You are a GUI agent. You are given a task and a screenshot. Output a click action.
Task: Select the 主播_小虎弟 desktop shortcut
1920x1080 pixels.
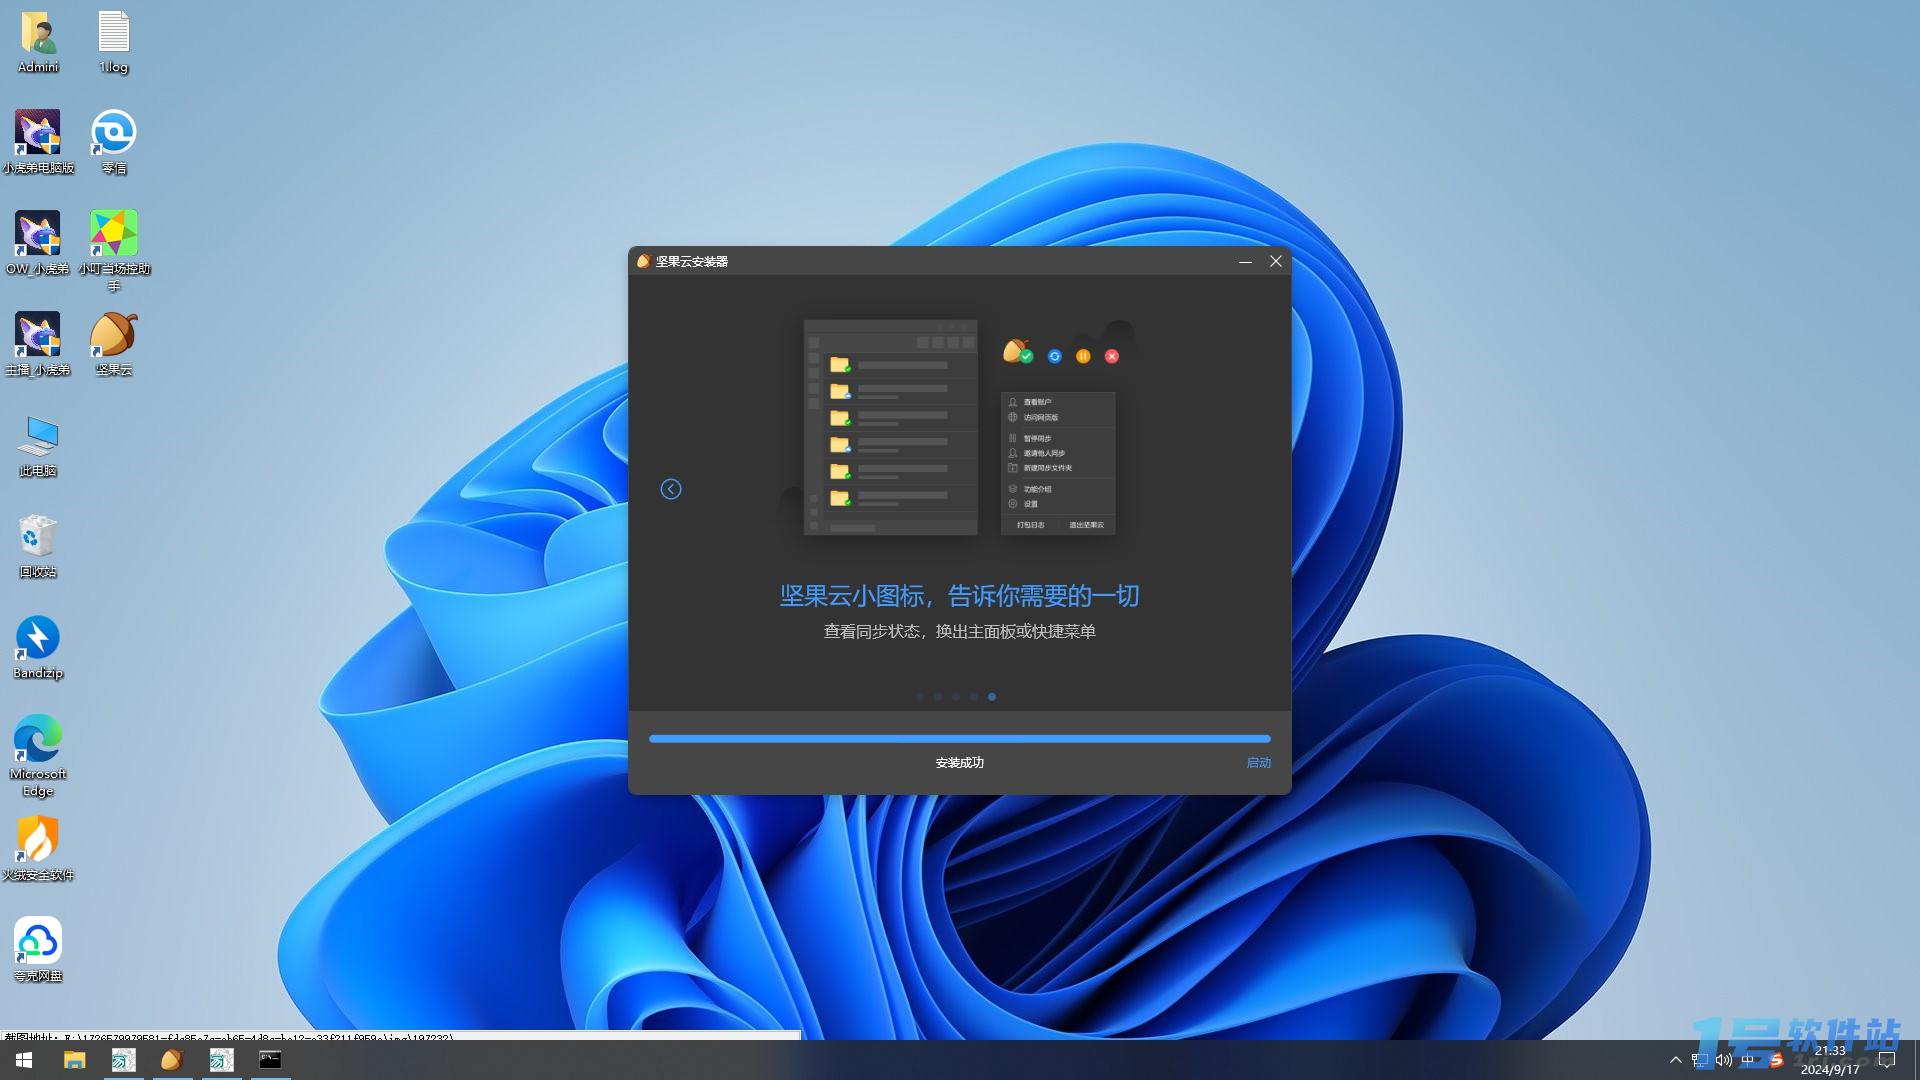click(x=38, y=344)
